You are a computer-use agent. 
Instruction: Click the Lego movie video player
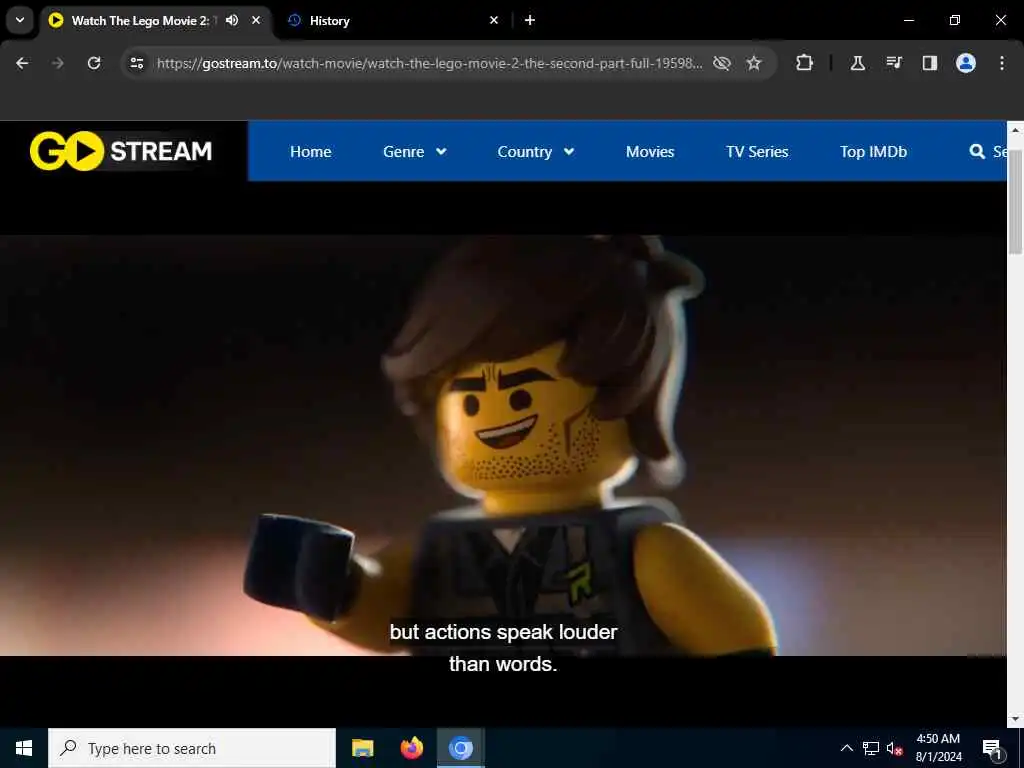(503, 445)
